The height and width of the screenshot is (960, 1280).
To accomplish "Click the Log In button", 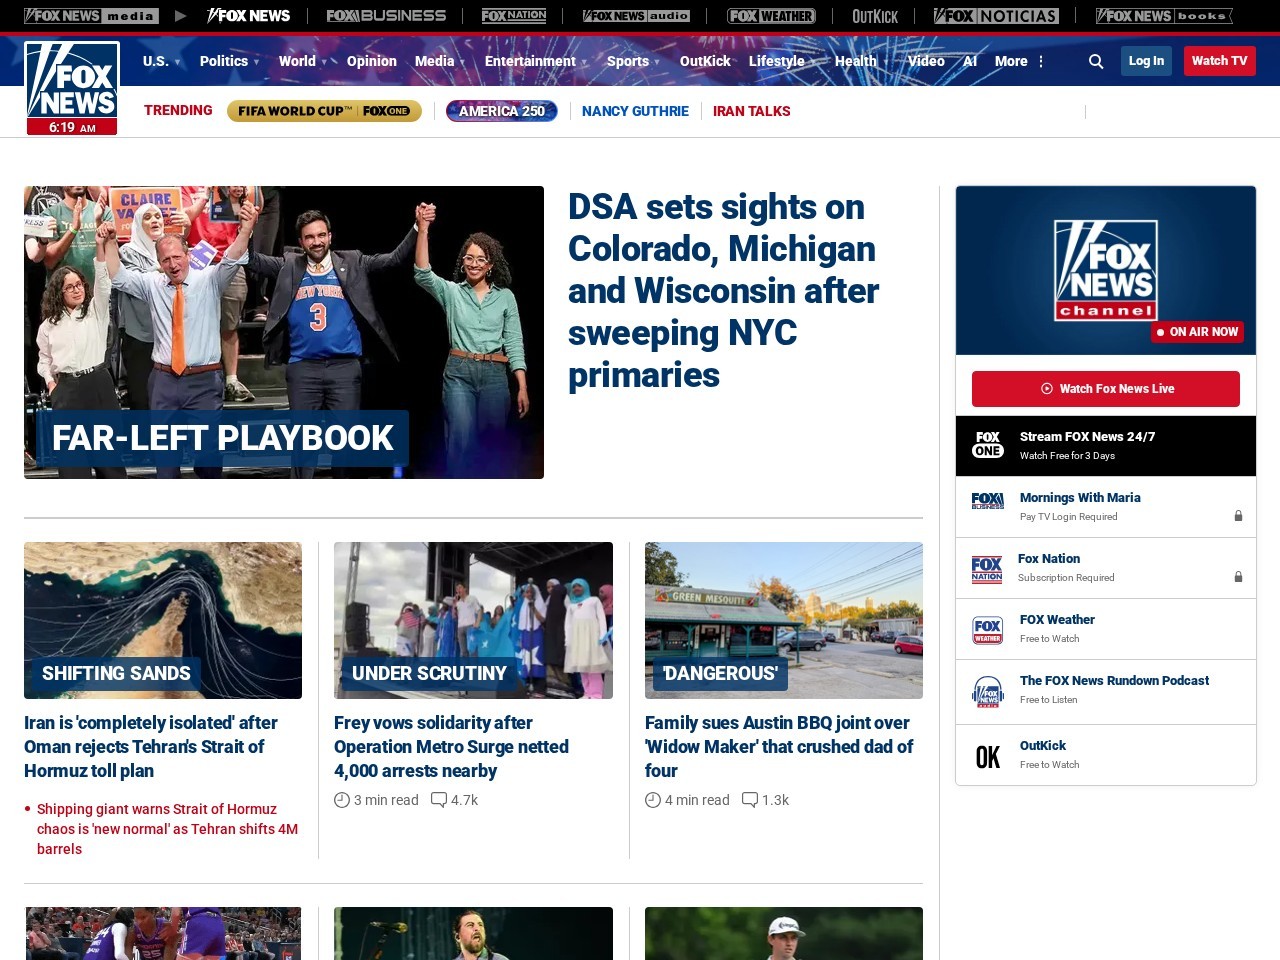I will click(x=1146, y=61).
